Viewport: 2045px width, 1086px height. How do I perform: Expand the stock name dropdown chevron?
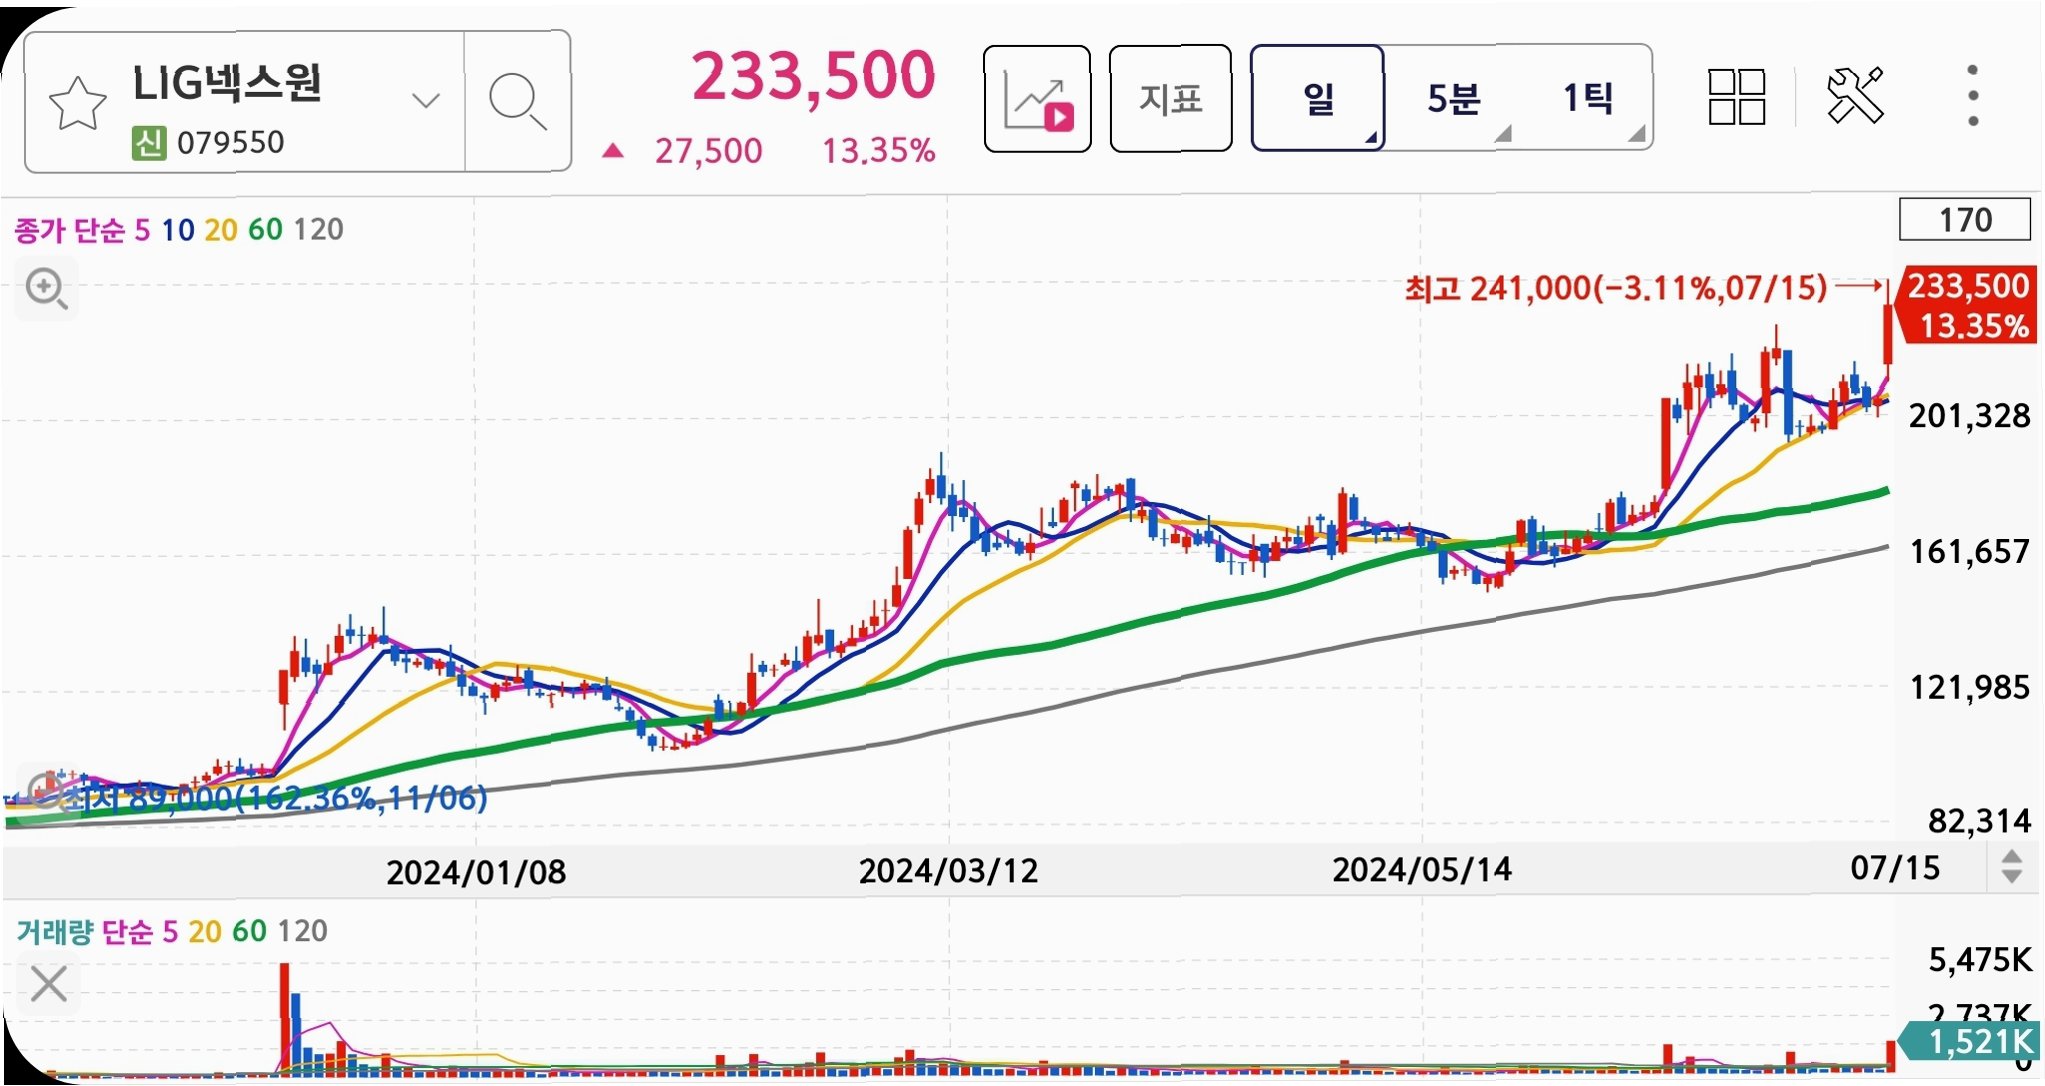click(x=426, y=100)
